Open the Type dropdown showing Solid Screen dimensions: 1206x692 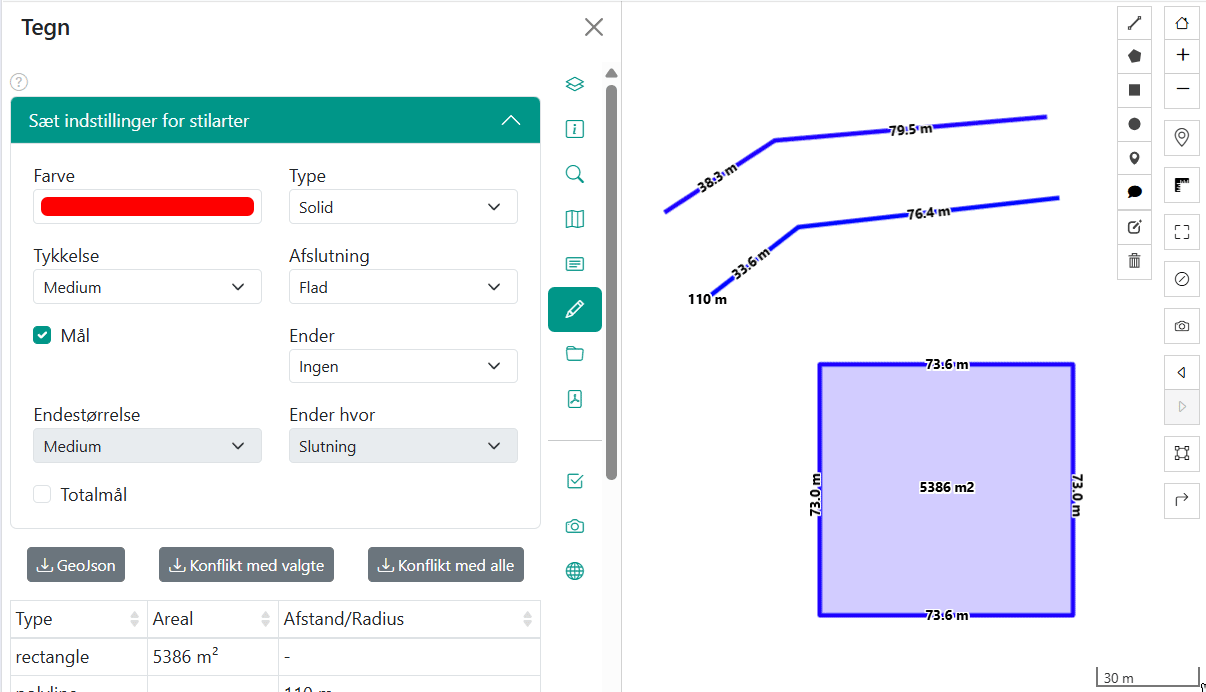pyautogui.click(x=403, y=207)
